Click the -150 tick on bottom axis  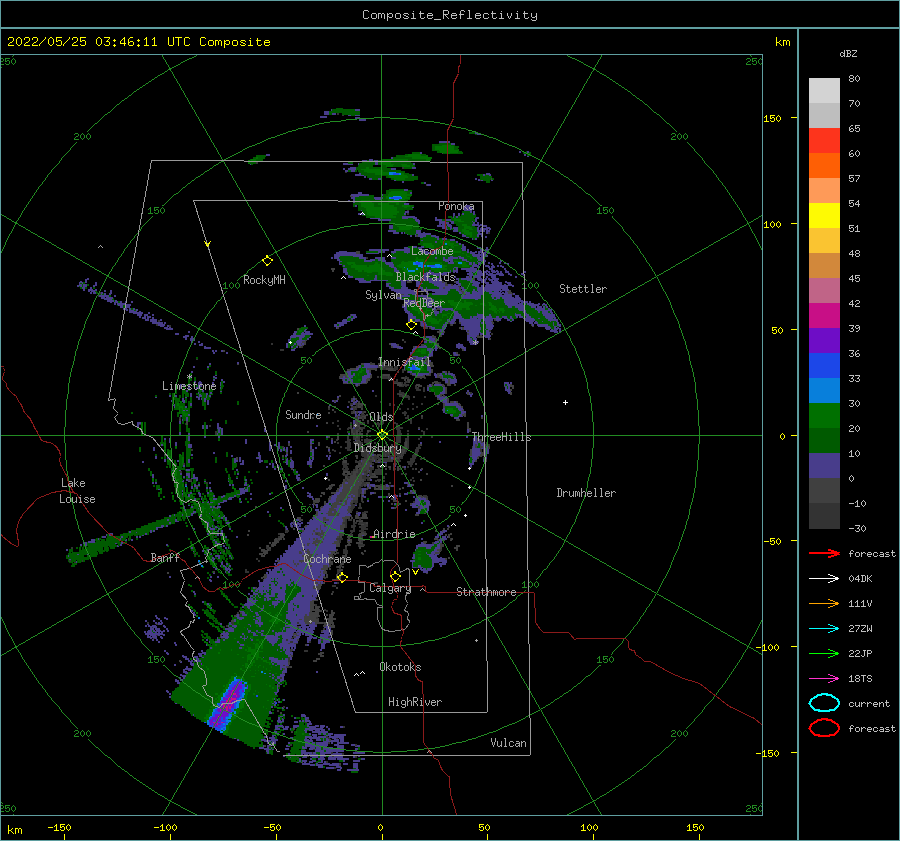pyautogui.click(x=59, y=827)
